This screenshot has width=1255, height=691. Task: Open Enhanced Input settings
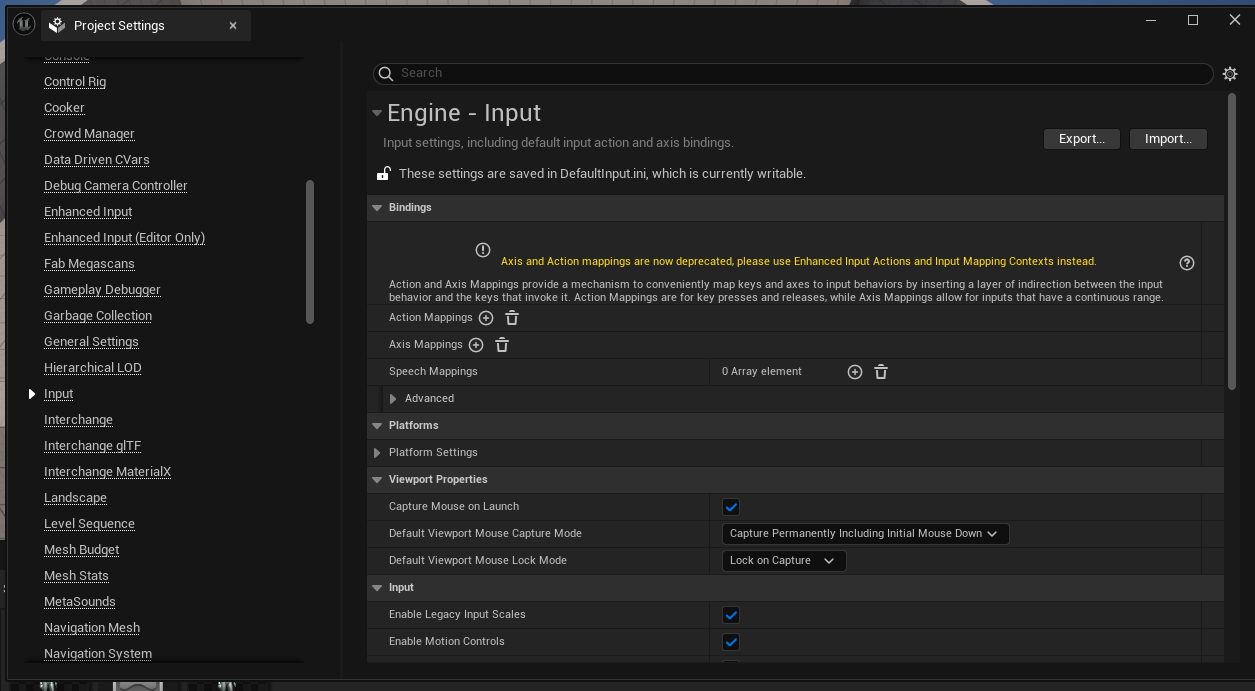(88, 212)
